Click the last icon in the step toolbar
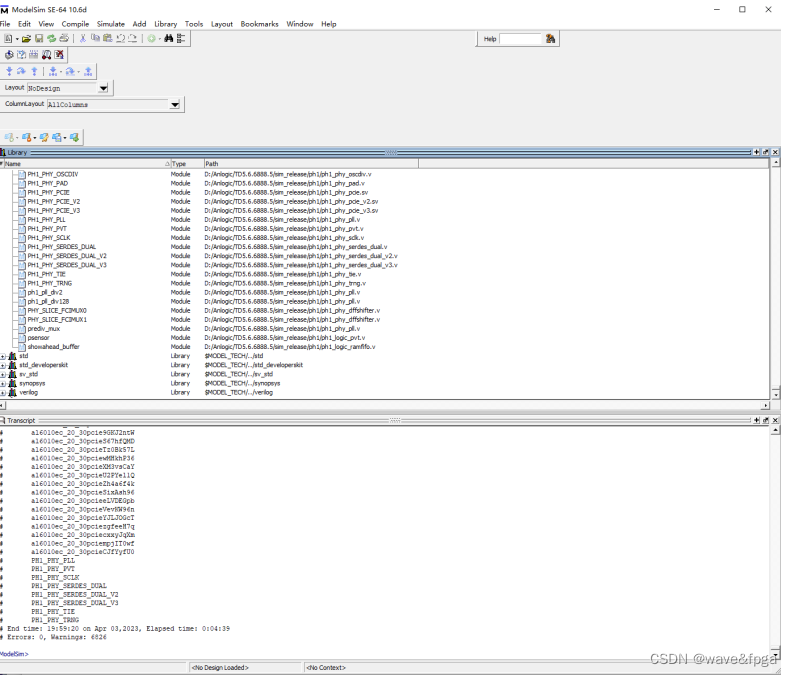 tap(88, 71)
